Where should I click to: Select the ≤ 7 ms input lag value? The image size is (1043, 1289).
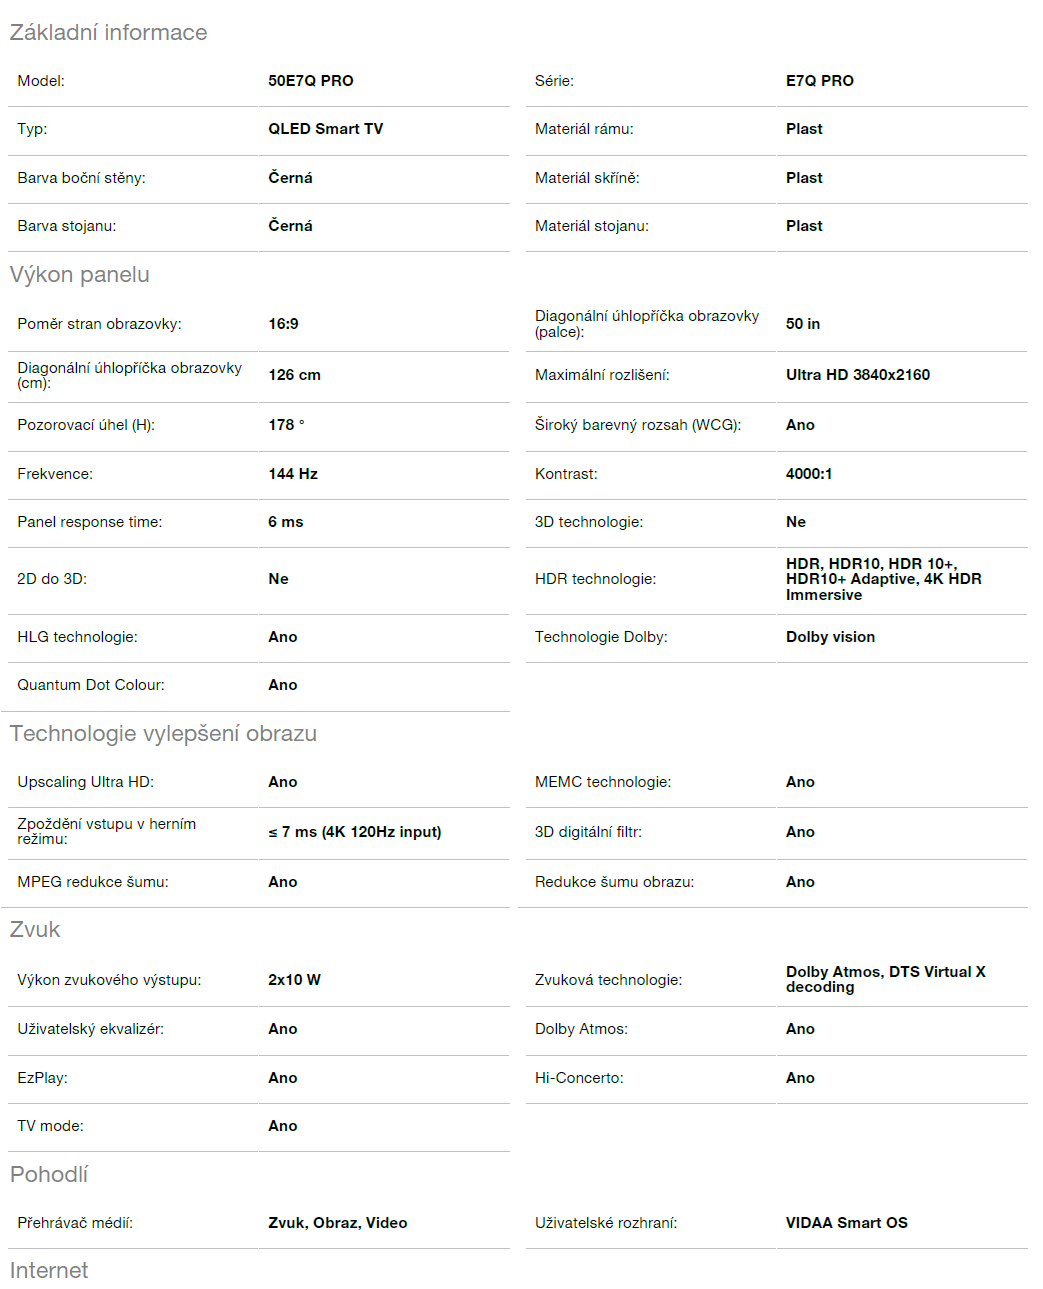pyautogui.click(x=354, y=832)
